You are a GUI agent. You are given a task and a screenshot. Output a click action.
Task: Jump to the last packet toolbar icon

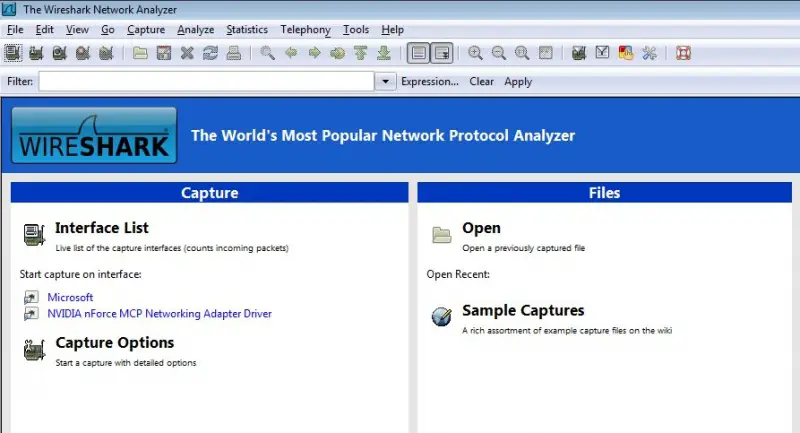(384, 53)
